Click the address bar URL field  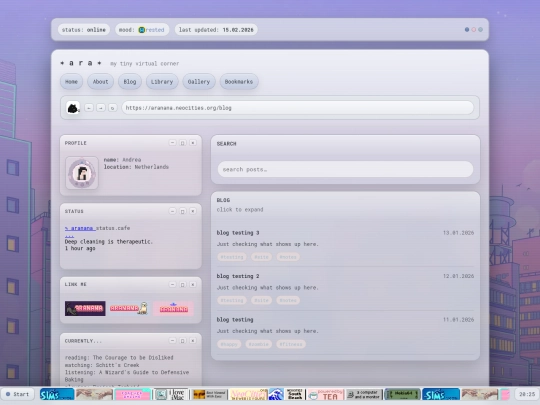[298, 108]
